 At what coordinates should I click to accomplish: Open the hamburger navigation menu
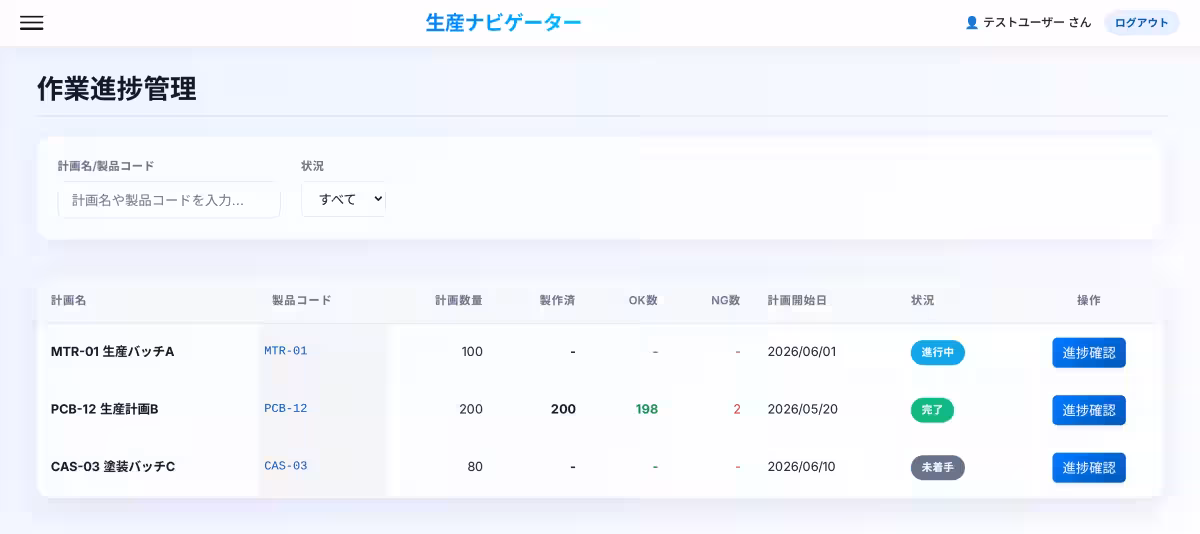click(32, 23)
